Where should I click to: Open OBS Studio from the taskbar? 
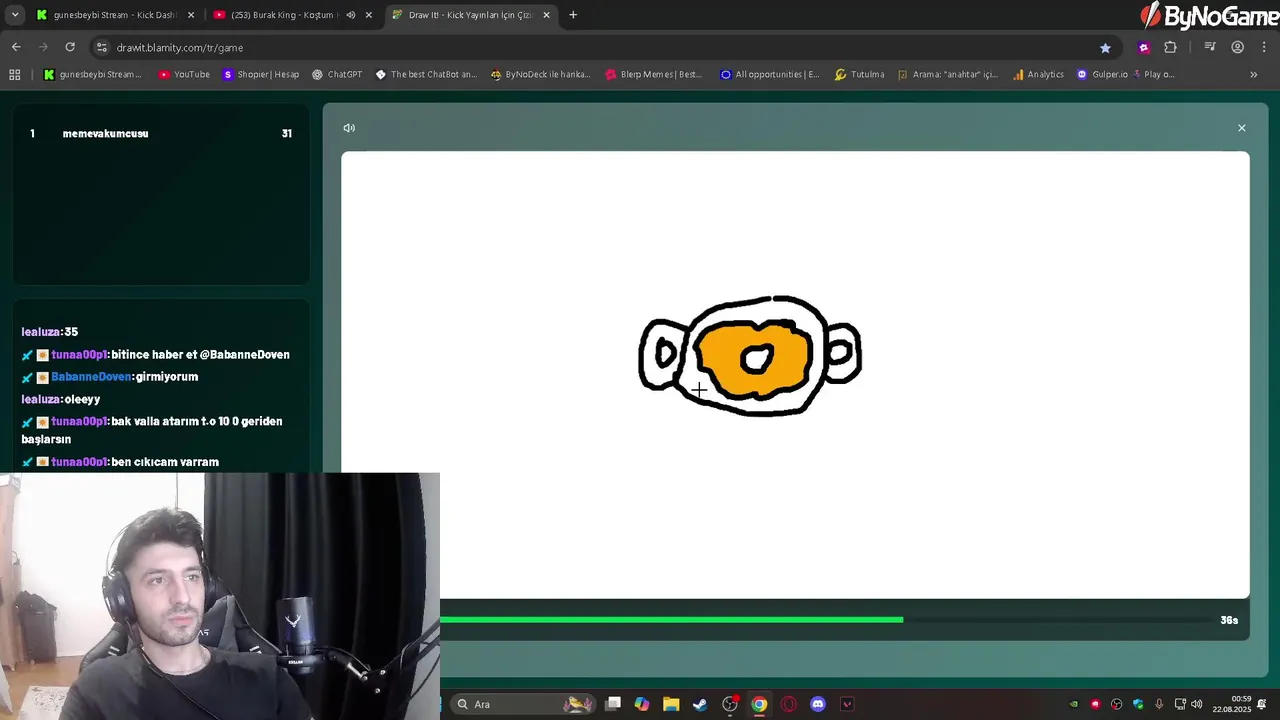pos(730,704)
